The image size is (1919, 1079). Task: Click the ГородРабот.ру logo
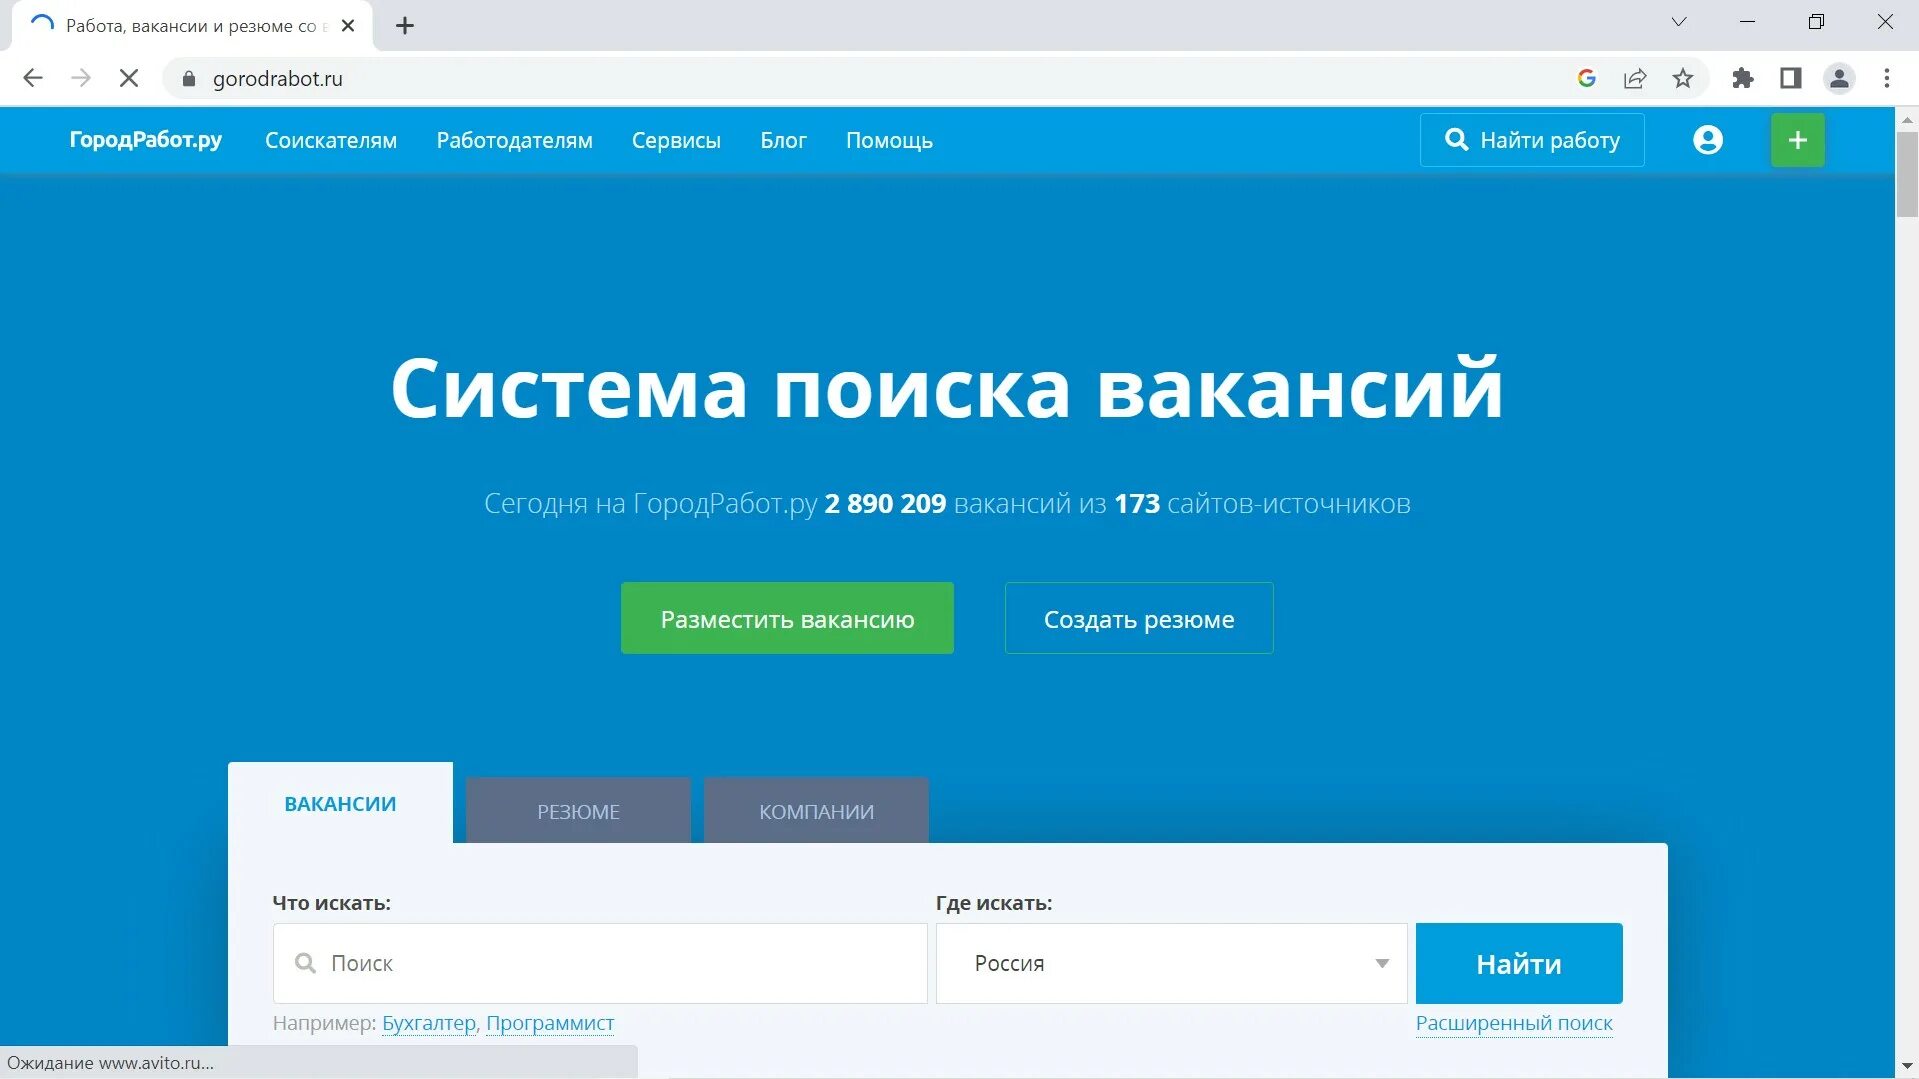click(146, 140)
